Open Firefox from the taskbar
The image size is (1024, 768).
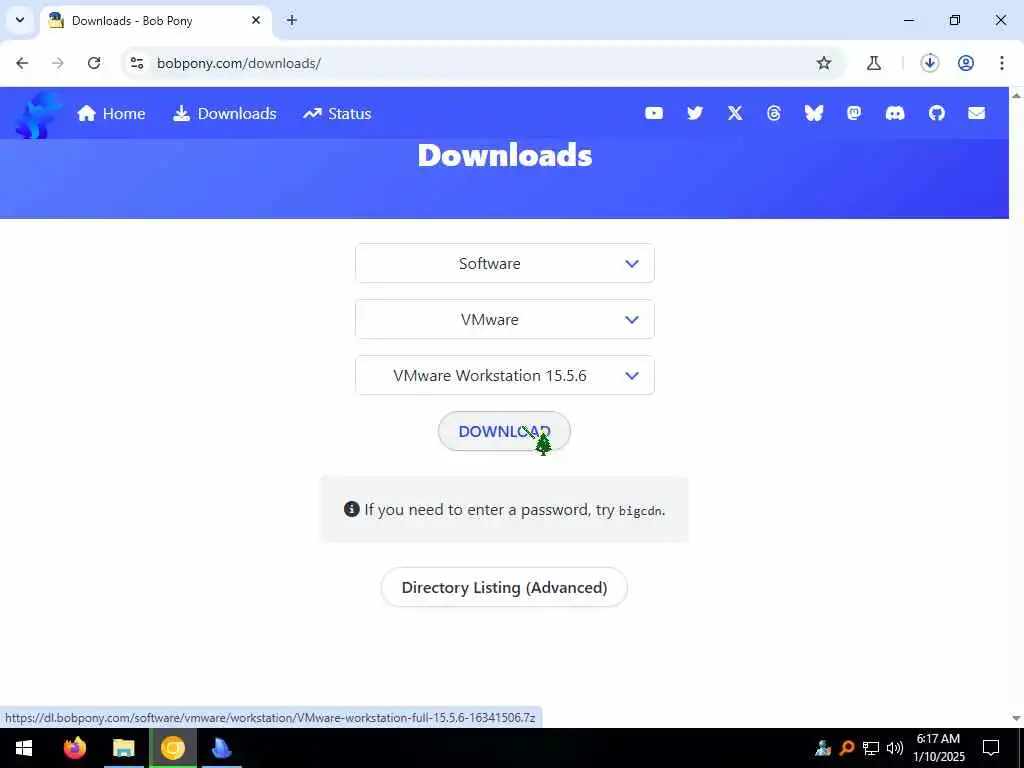[74, 748]
